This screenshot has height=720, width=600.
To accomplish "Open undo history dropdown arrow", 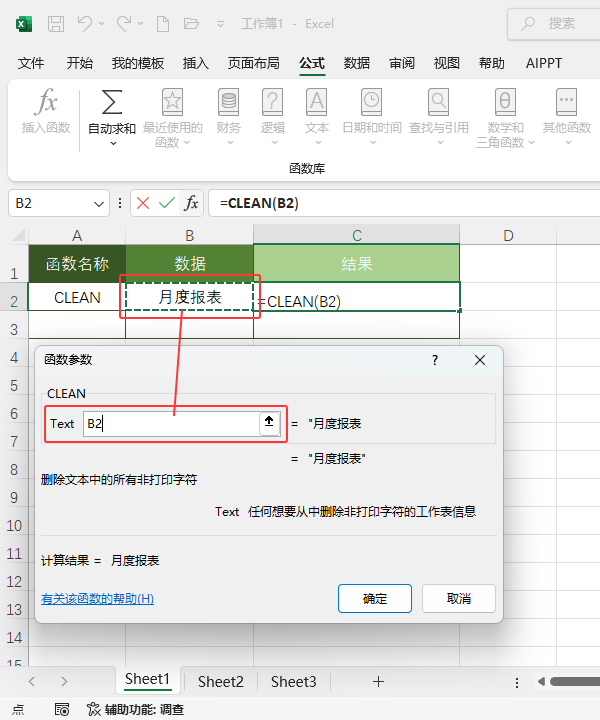I will point(101,23).
